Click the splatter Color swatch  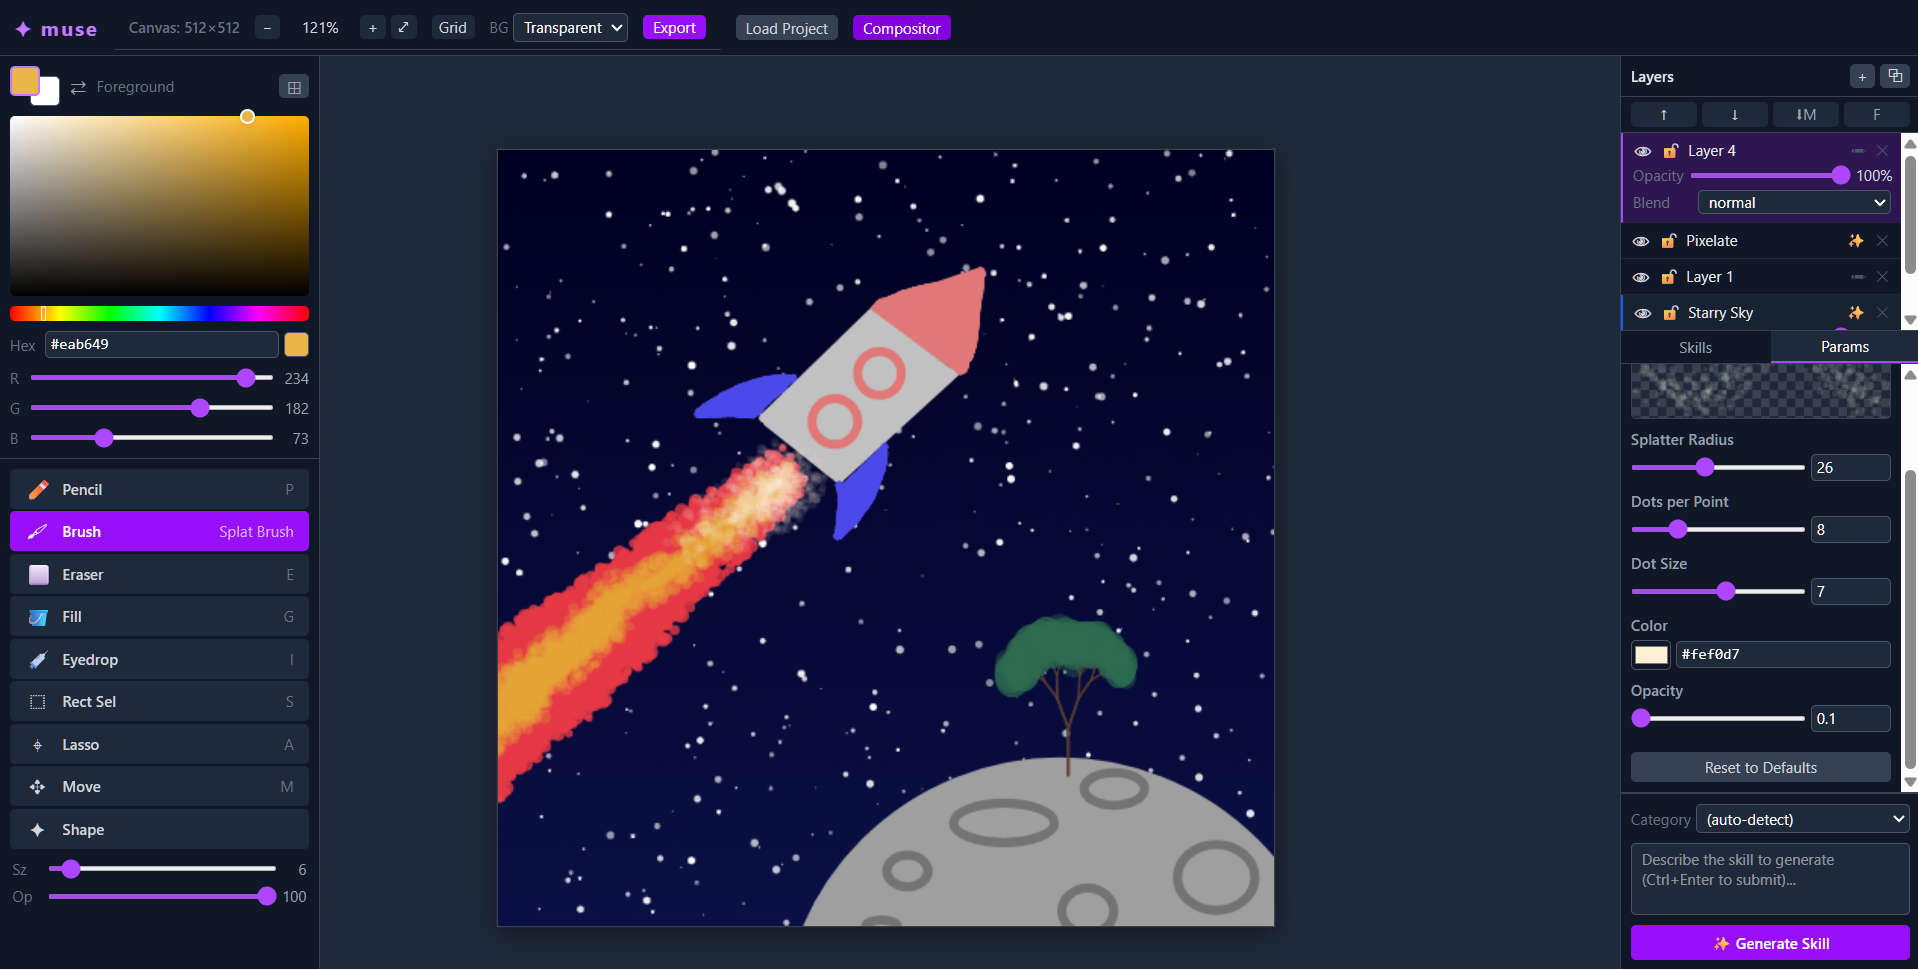pyautogui.click(x=1651, y=655)
